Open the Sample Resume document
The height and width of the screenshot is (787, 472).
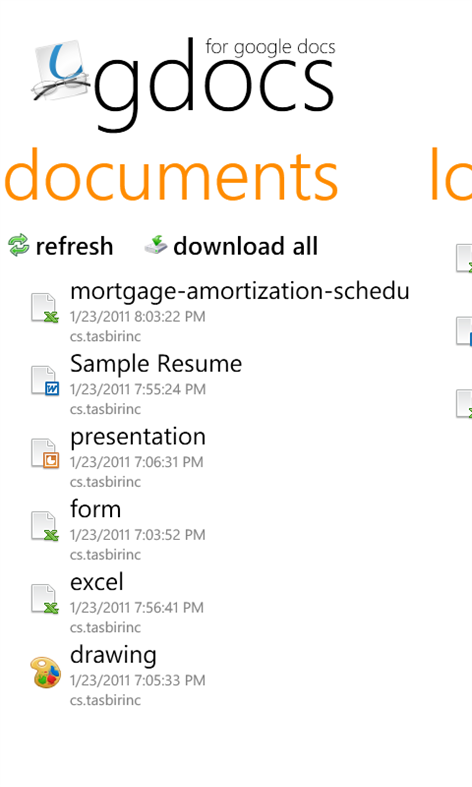(156, 363)
